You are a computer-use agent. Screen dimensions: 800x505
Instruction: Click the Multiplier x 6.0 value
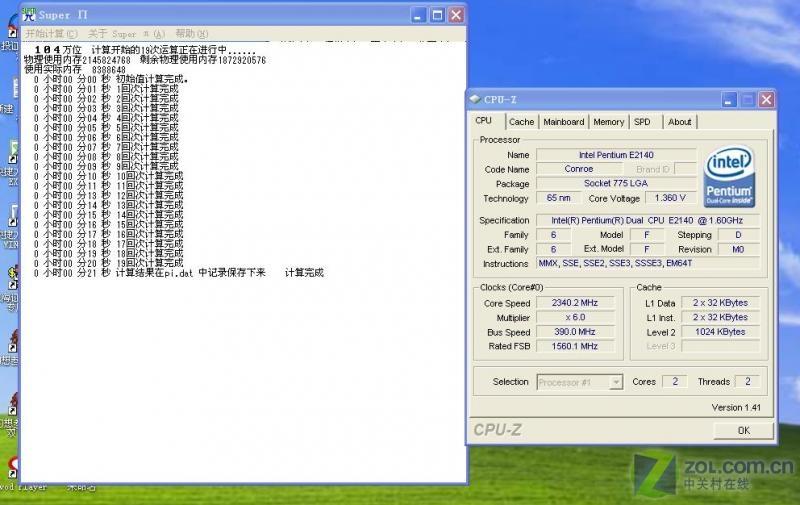tap(574, 317)
